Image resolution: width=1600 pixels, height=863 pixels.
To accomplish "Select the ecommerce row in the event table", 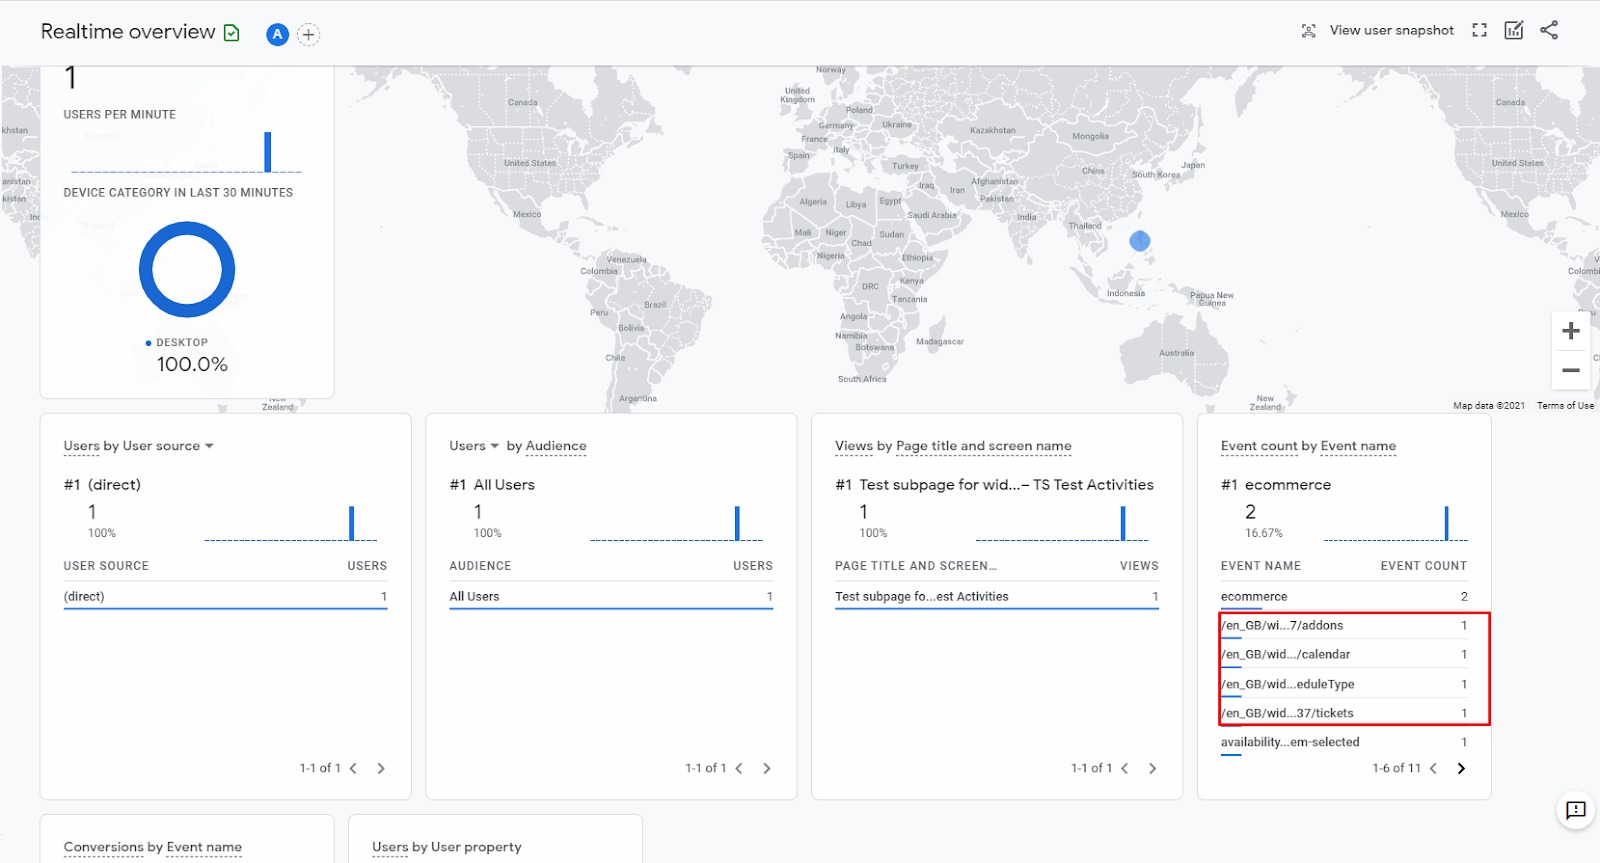I will pyautogui.click(x=1344, y=597).
